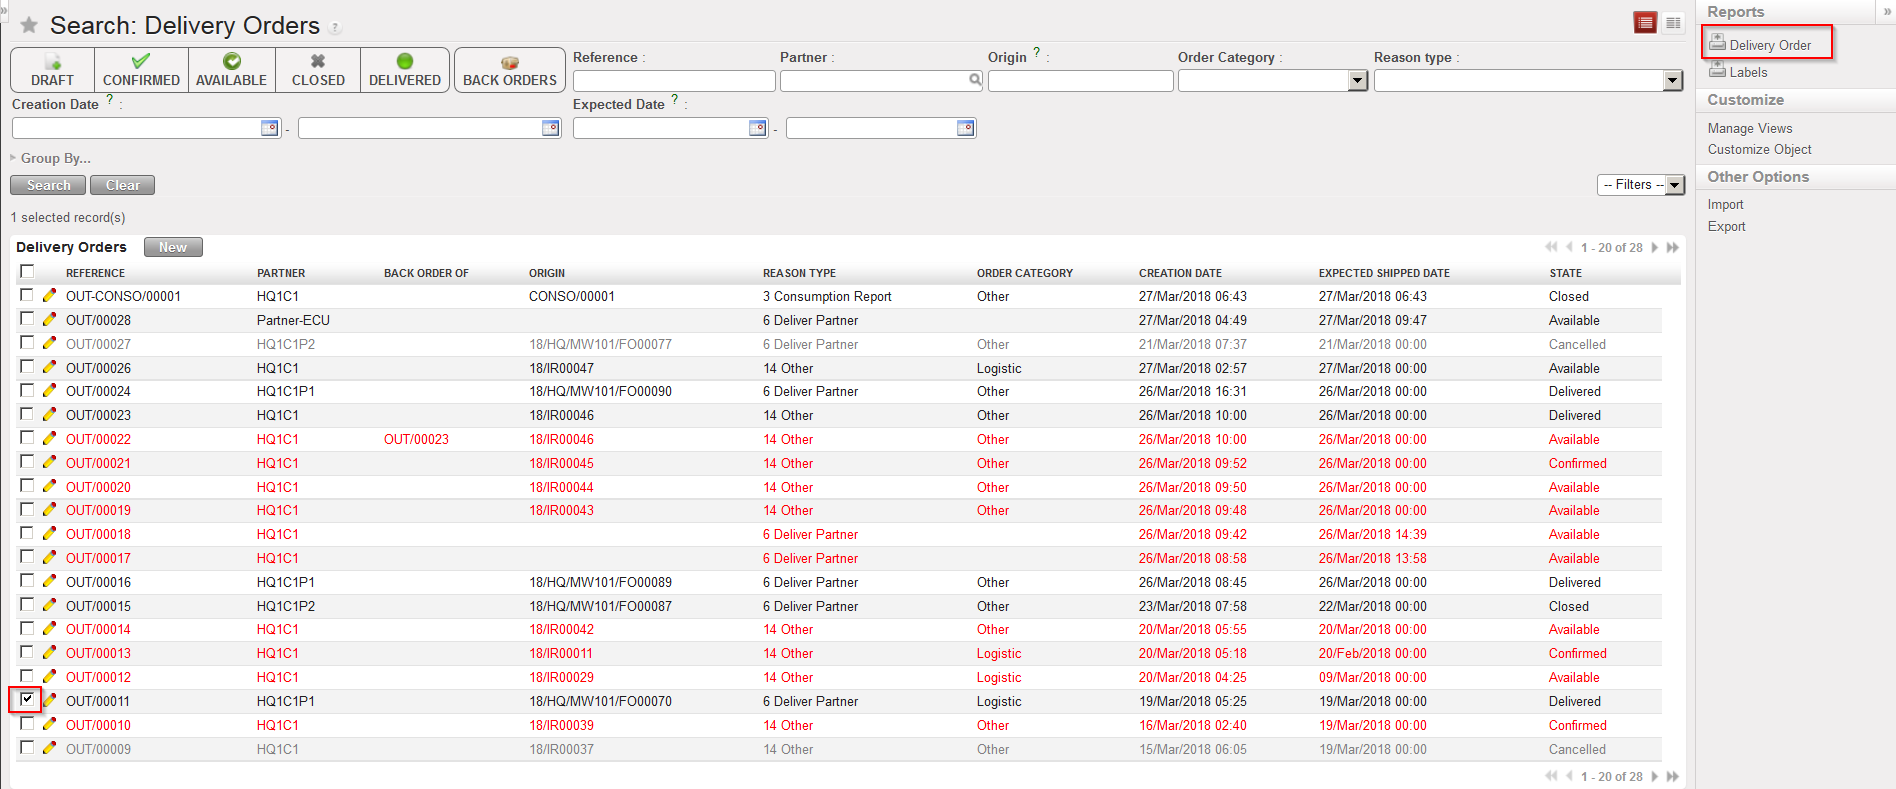Toggle the Delivered state filter
The image size is (1896, 789).
click(404, 70)
